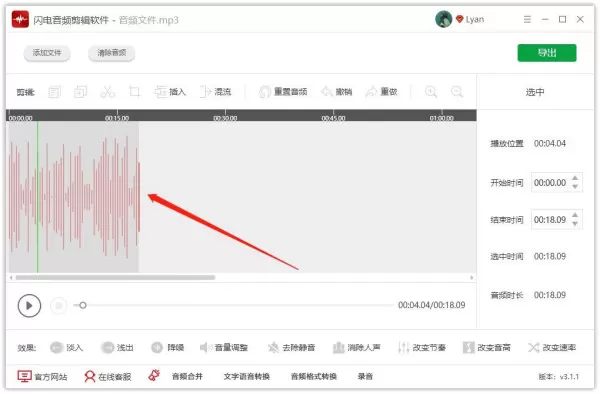This screenshot has width=600, height=394.
Task: Click the horizontal scrollbar thumb under the waveform
Action: [115, 277]
